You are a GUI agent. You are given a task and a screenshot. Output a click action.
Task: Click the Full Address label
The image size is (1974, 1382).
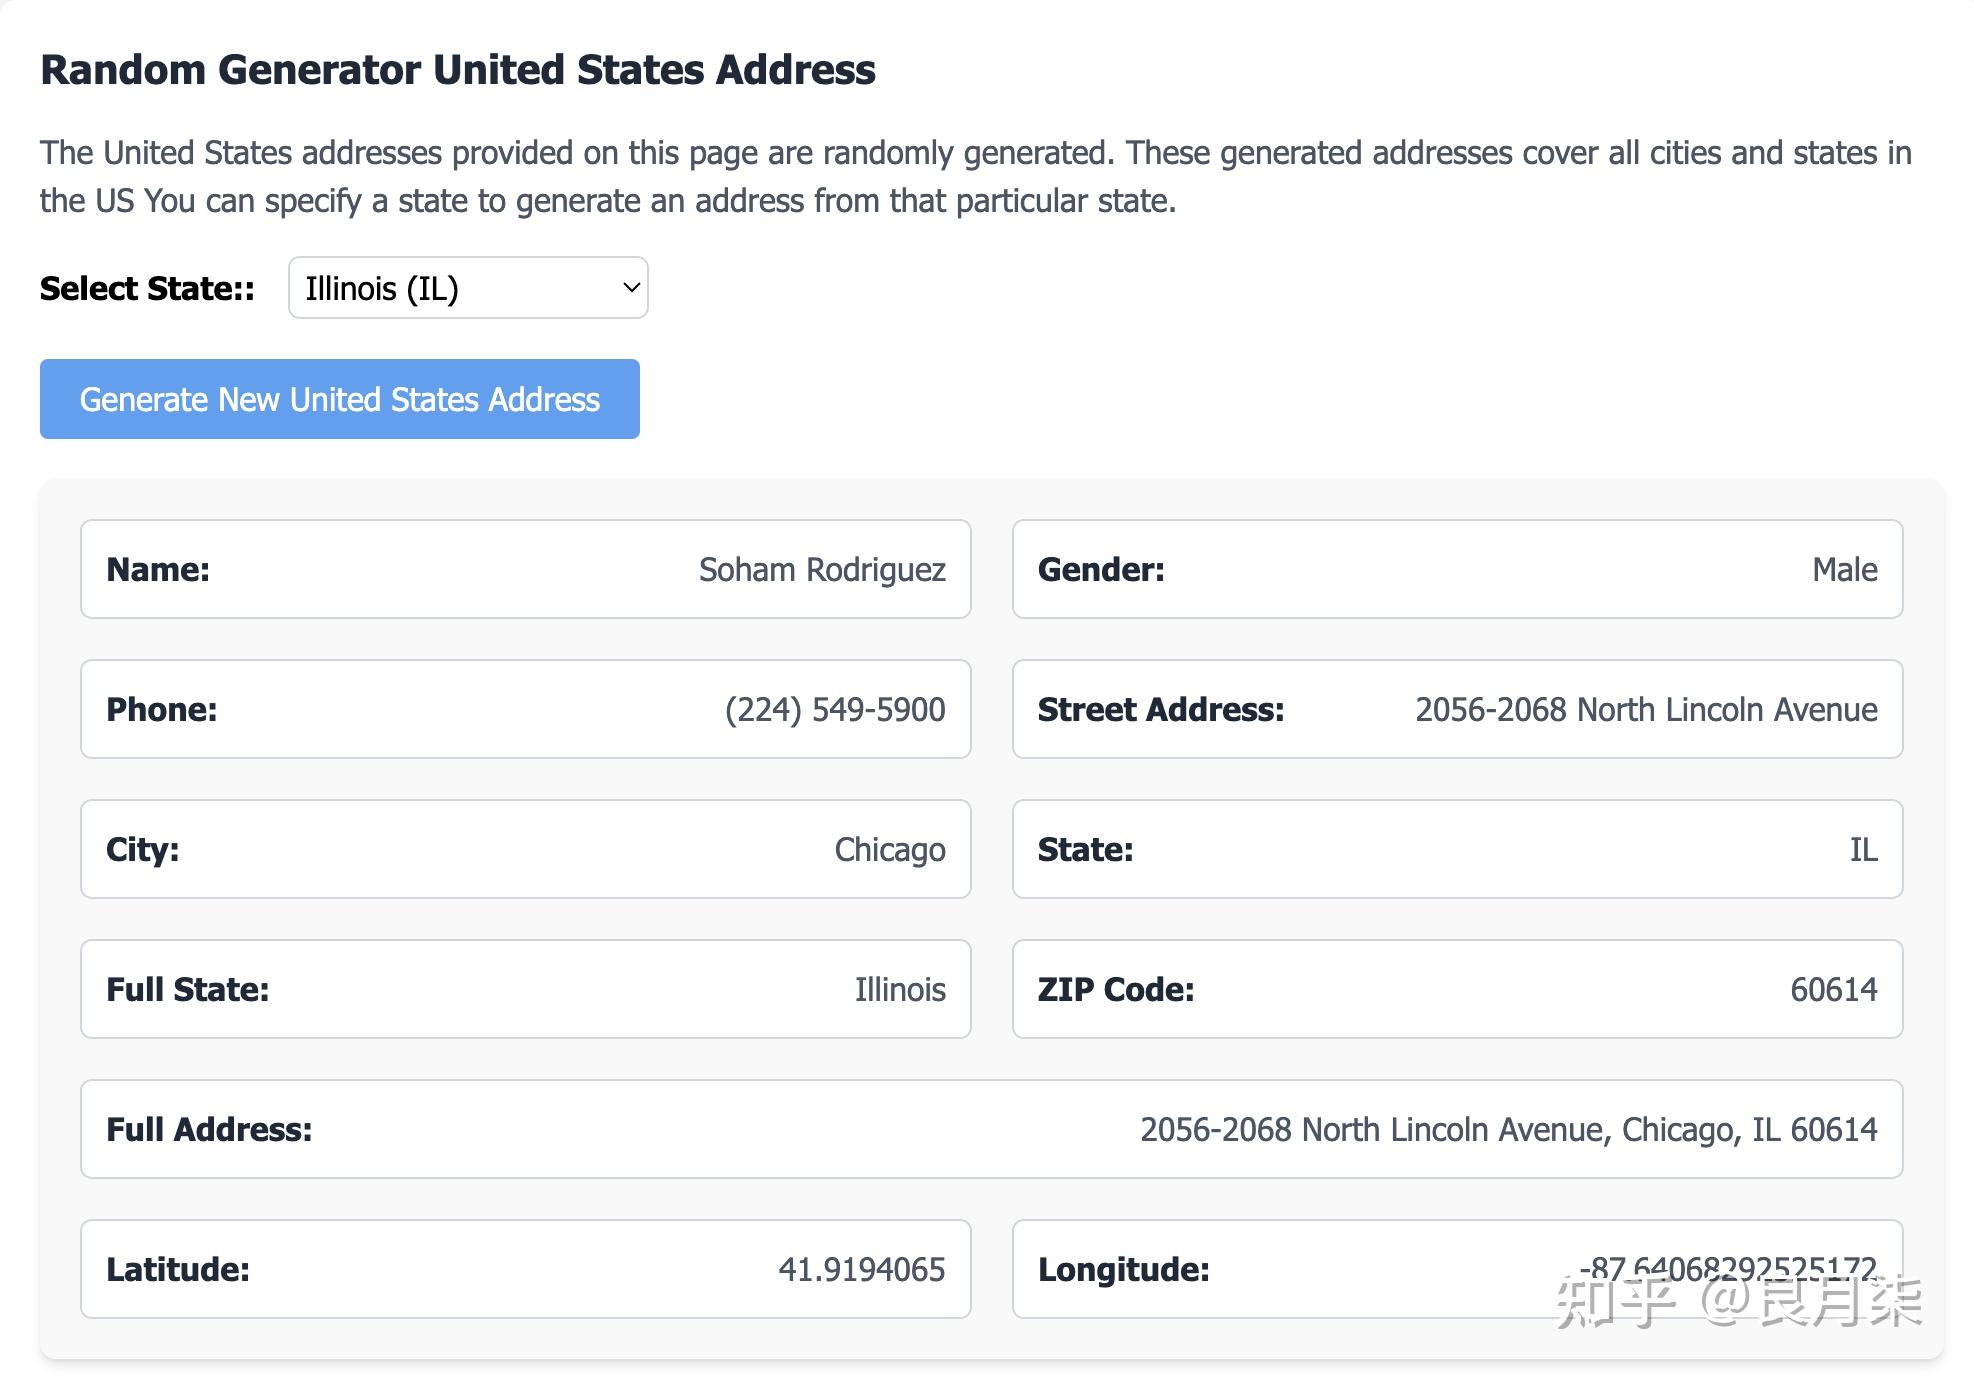[x=209, y=1129]
